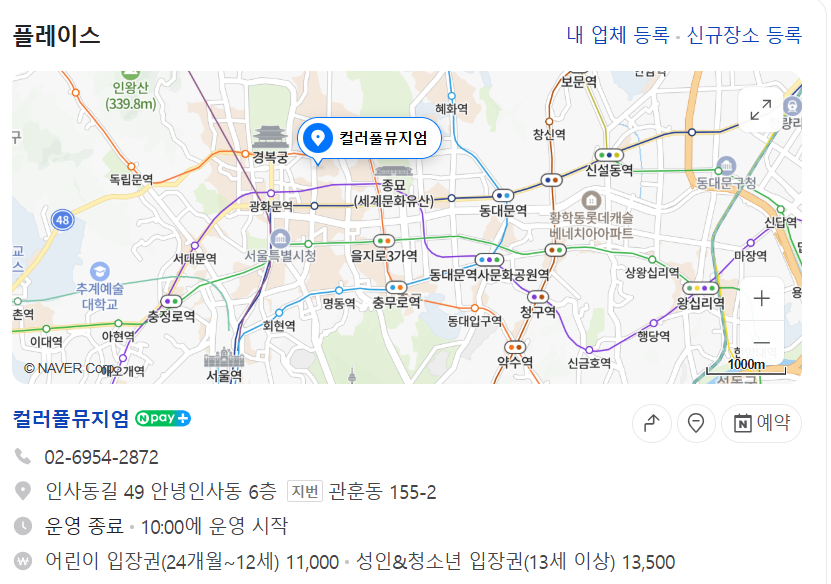Click 관훈동 155-2 lot address
The height and width of the screenshot is (584, 831).
382,492
